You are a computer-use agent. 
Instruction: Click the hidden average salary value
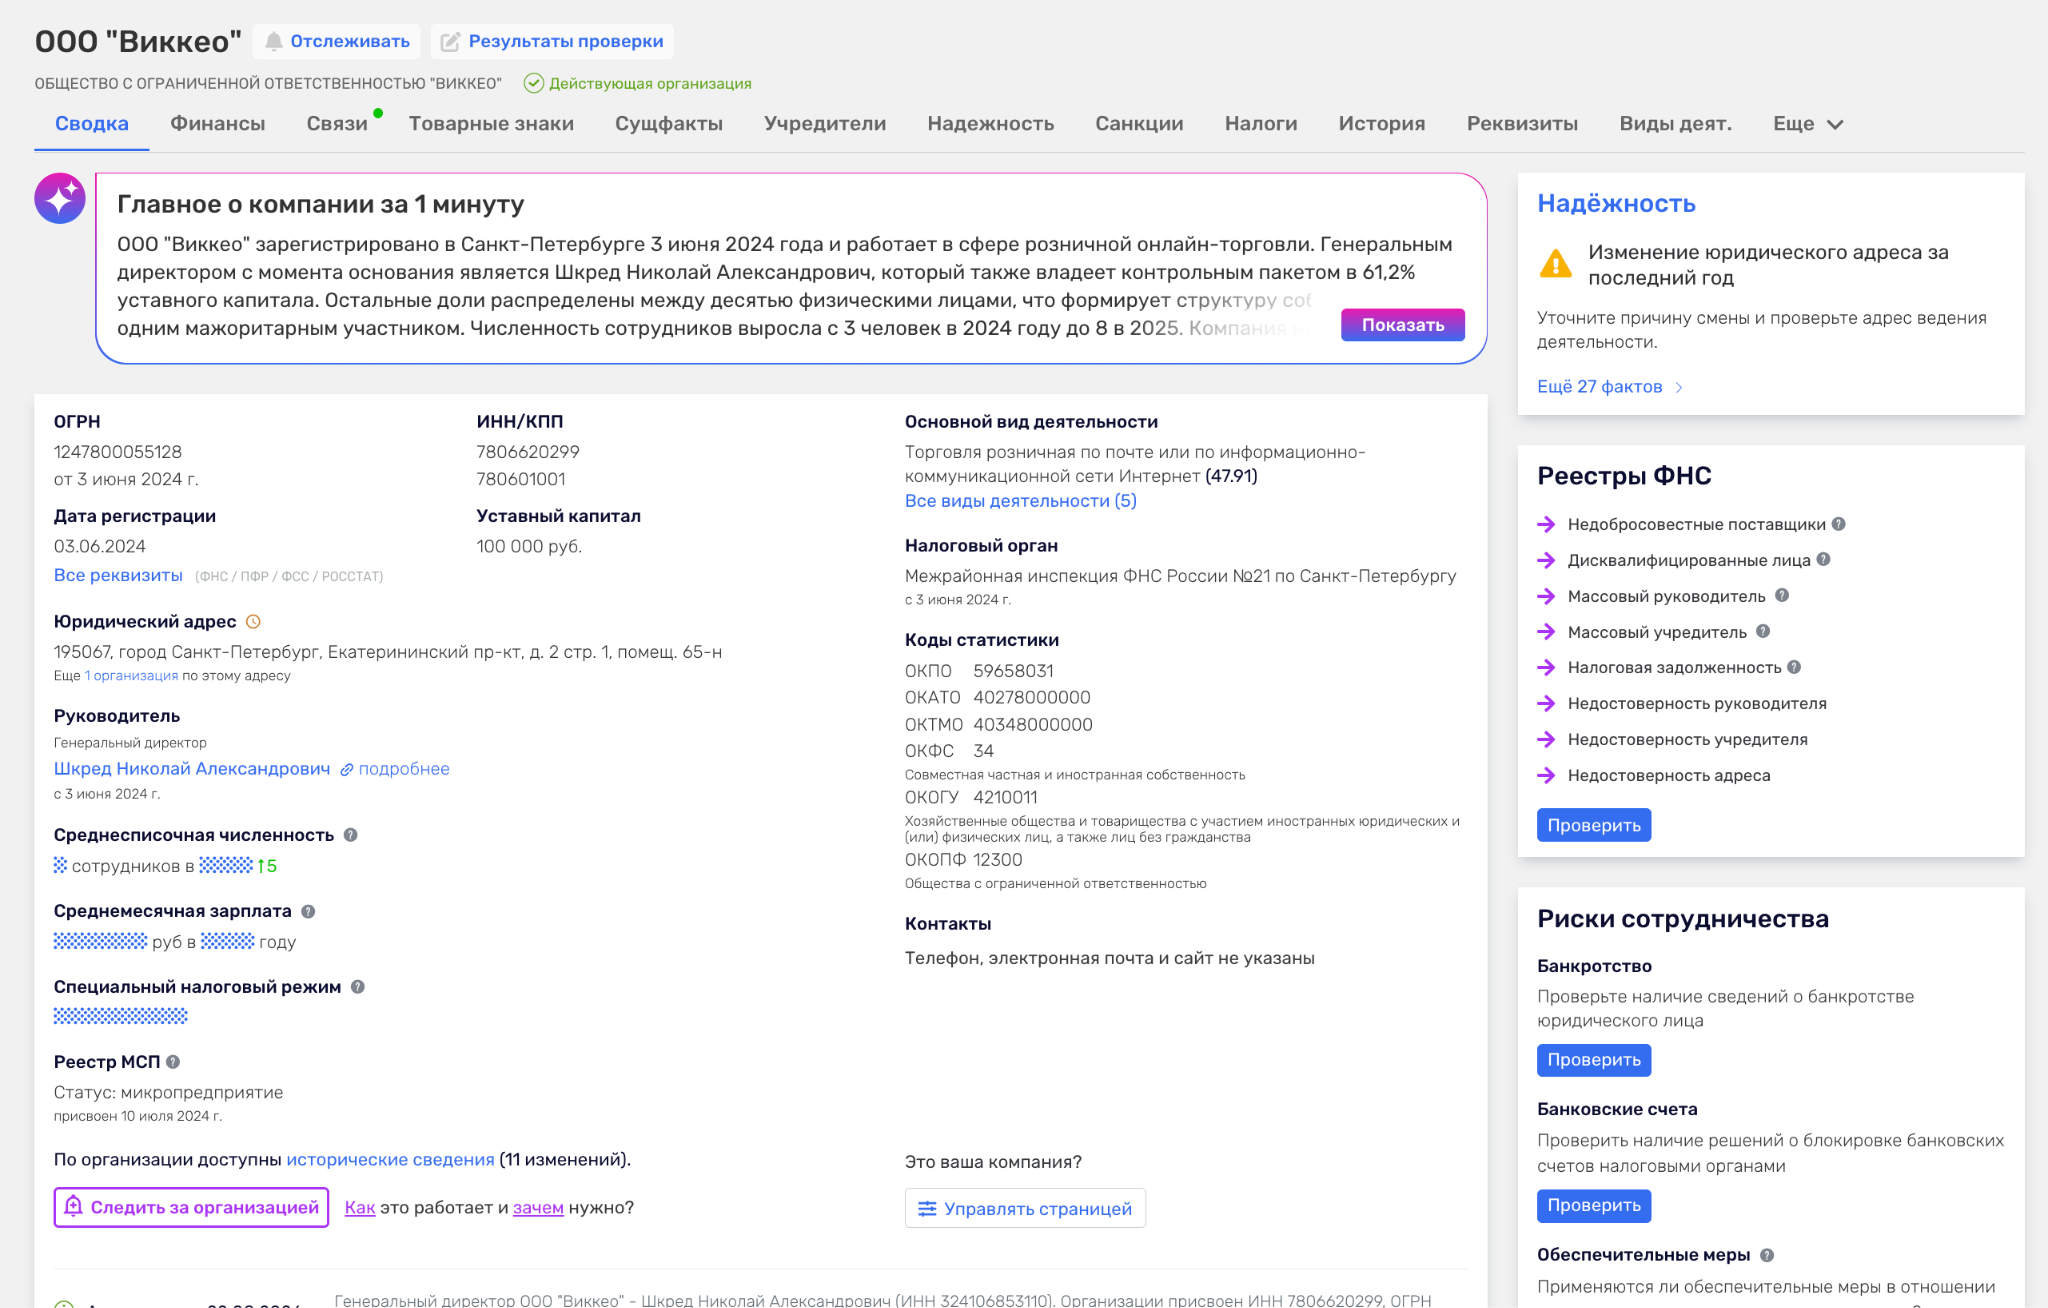click(100, 941)
